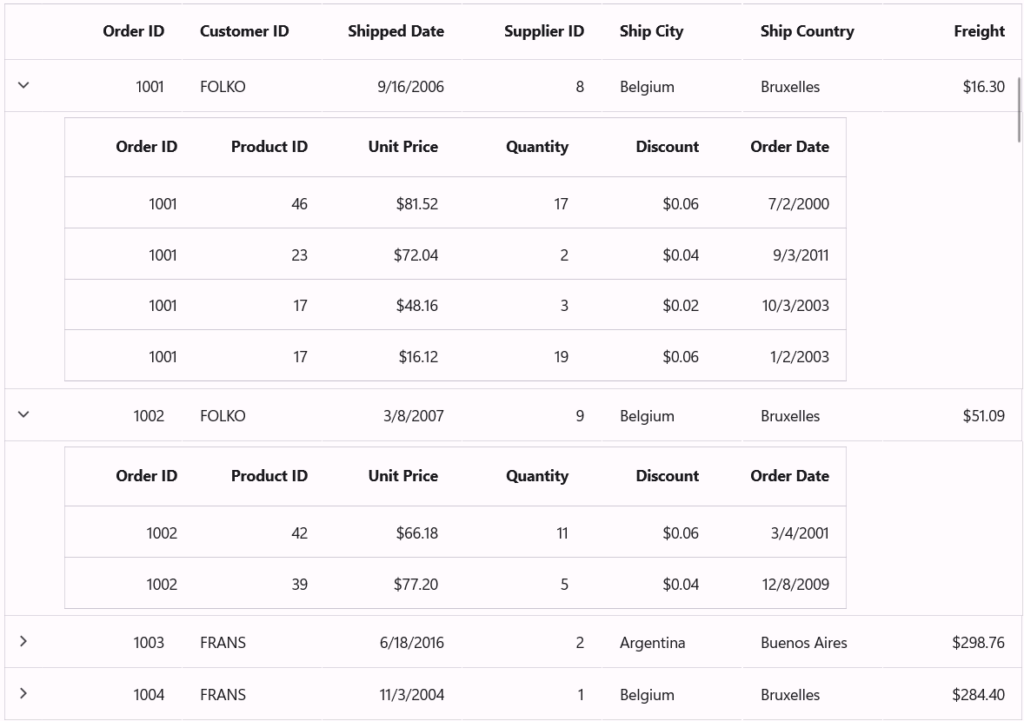Expand order 1004 to show details
This screenshot has height=721, width=1024.
[23, 695]
